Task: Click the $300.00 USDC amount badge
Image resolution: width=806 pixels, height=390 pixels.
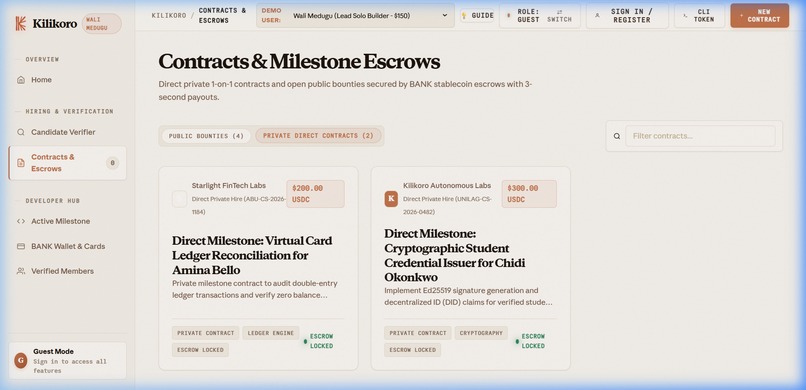Action: pos(529,194)
